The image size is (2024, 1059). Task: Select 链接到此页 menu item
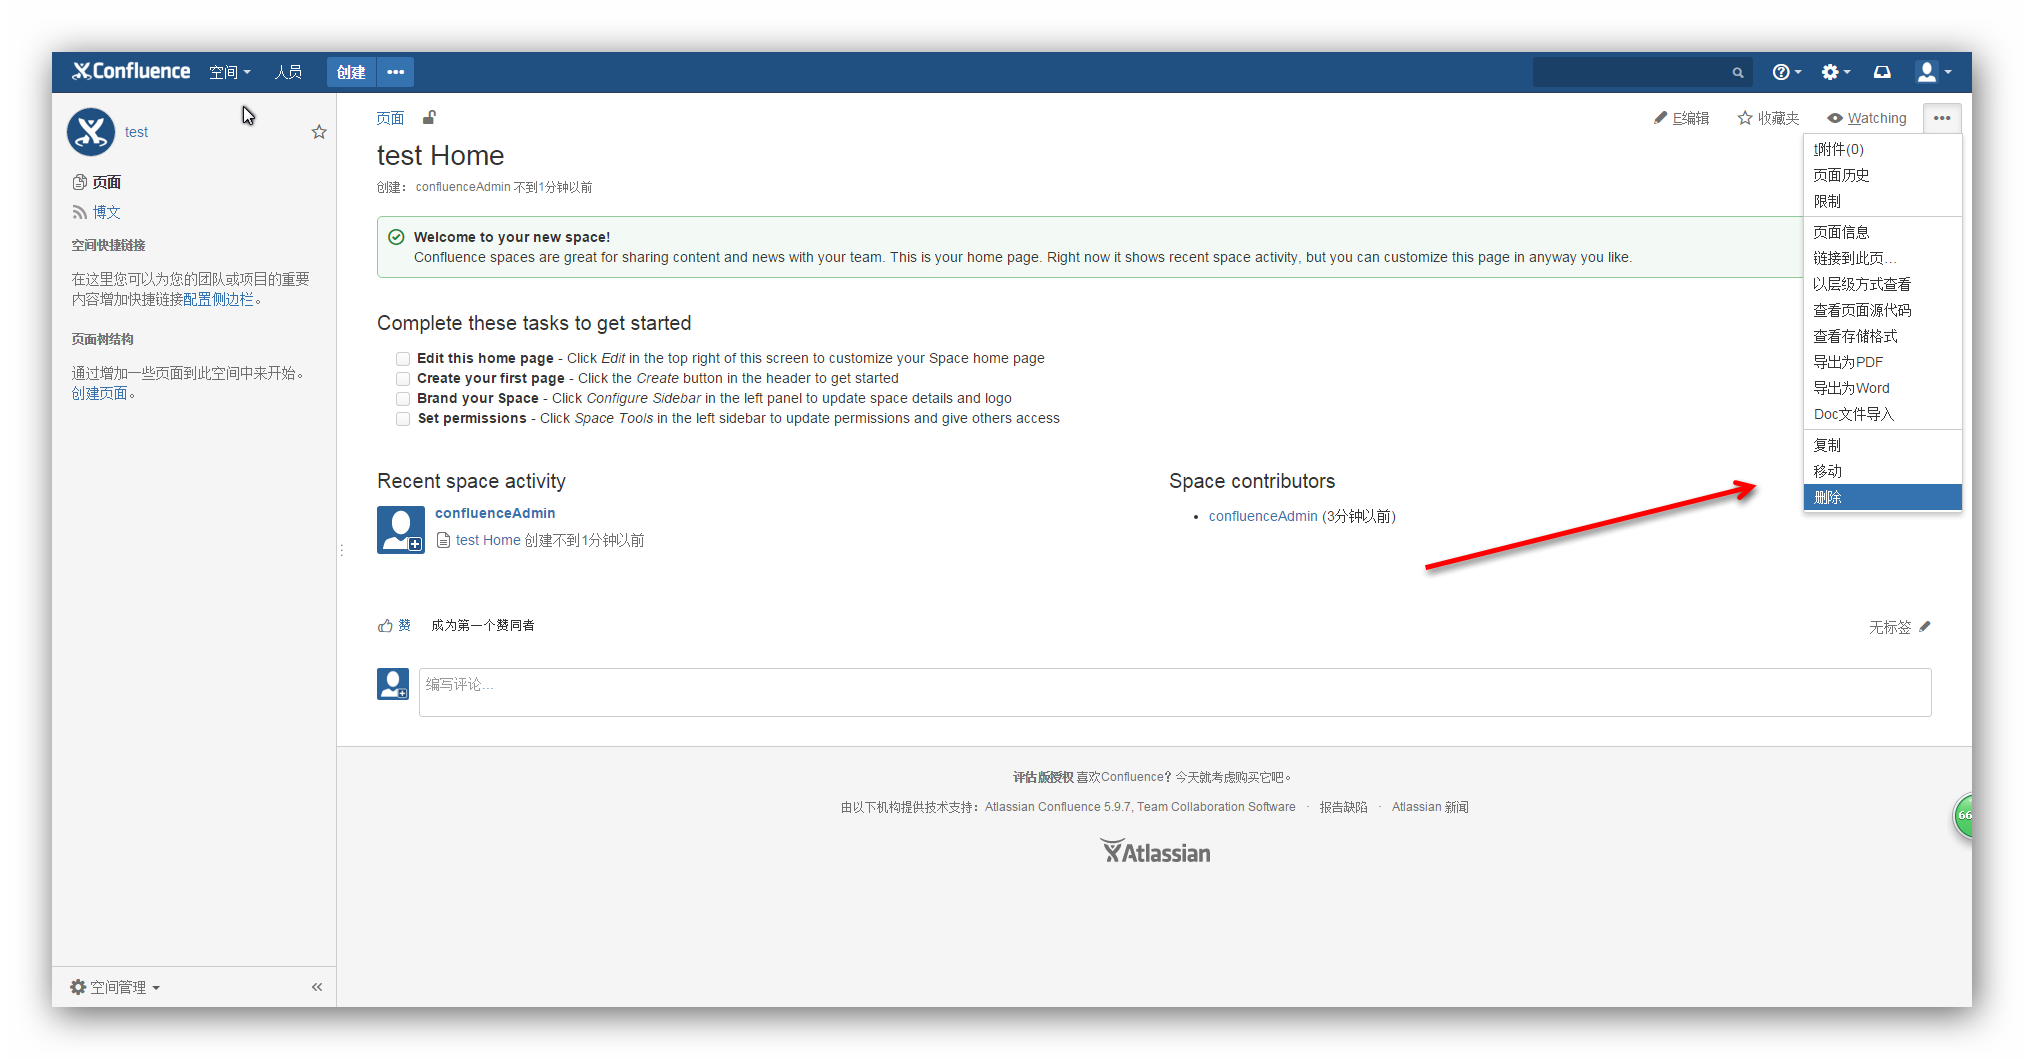tap(1882, 258)
